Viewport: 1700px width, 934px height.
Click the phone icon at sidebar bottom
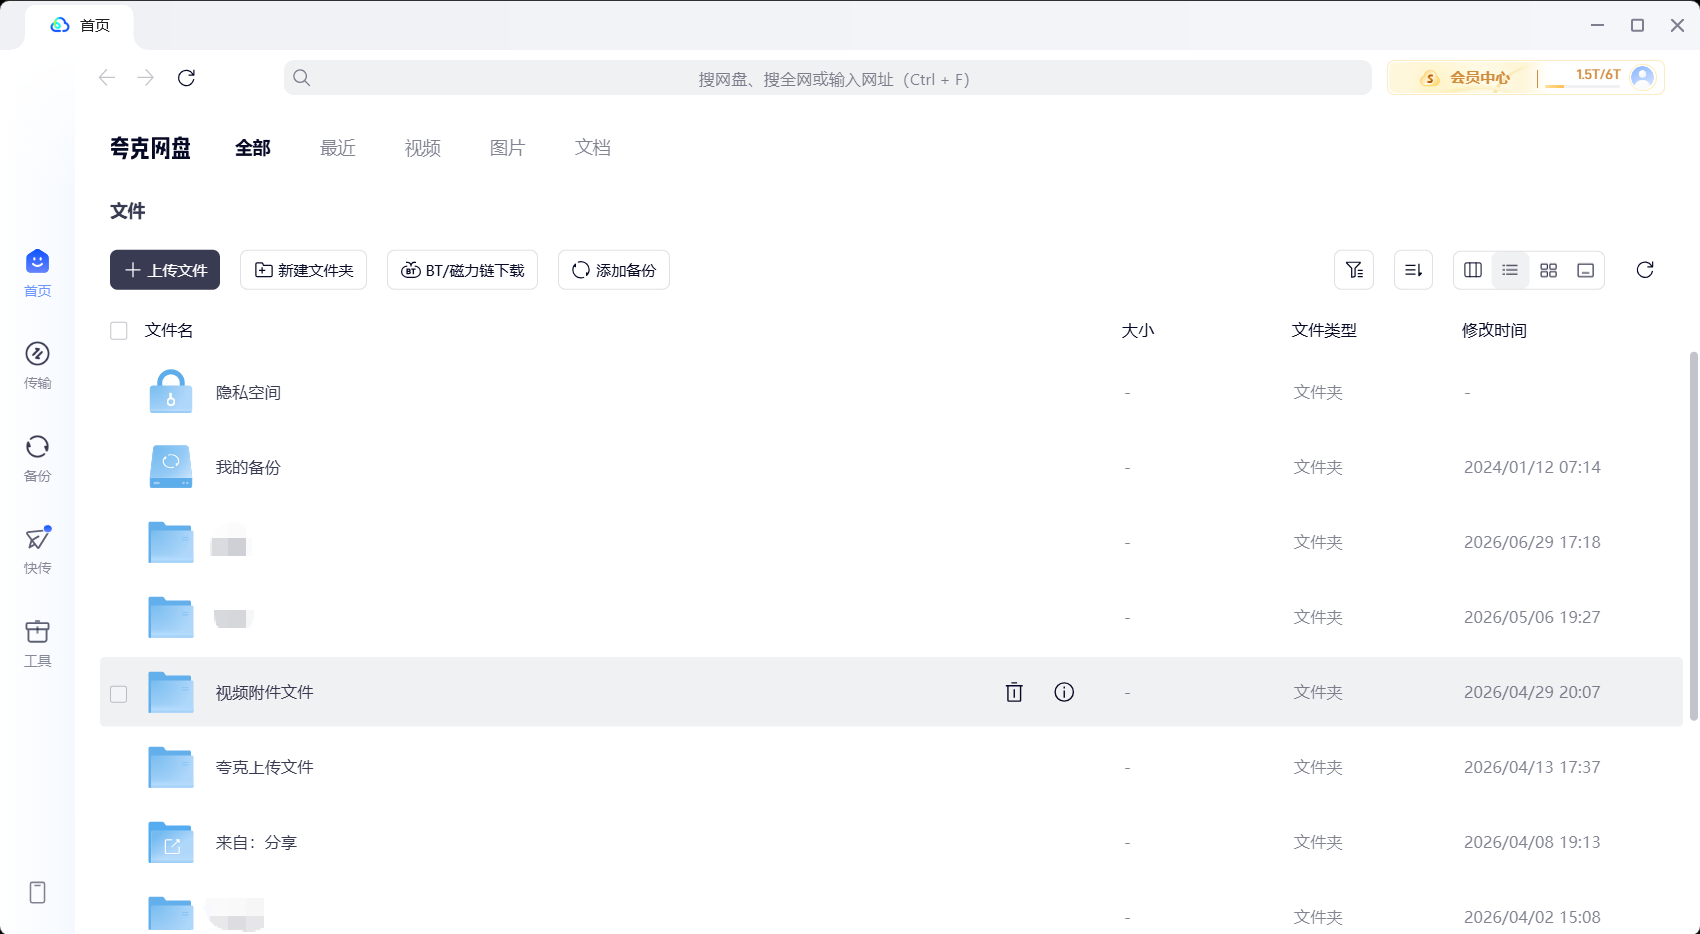tap(37, 892)
